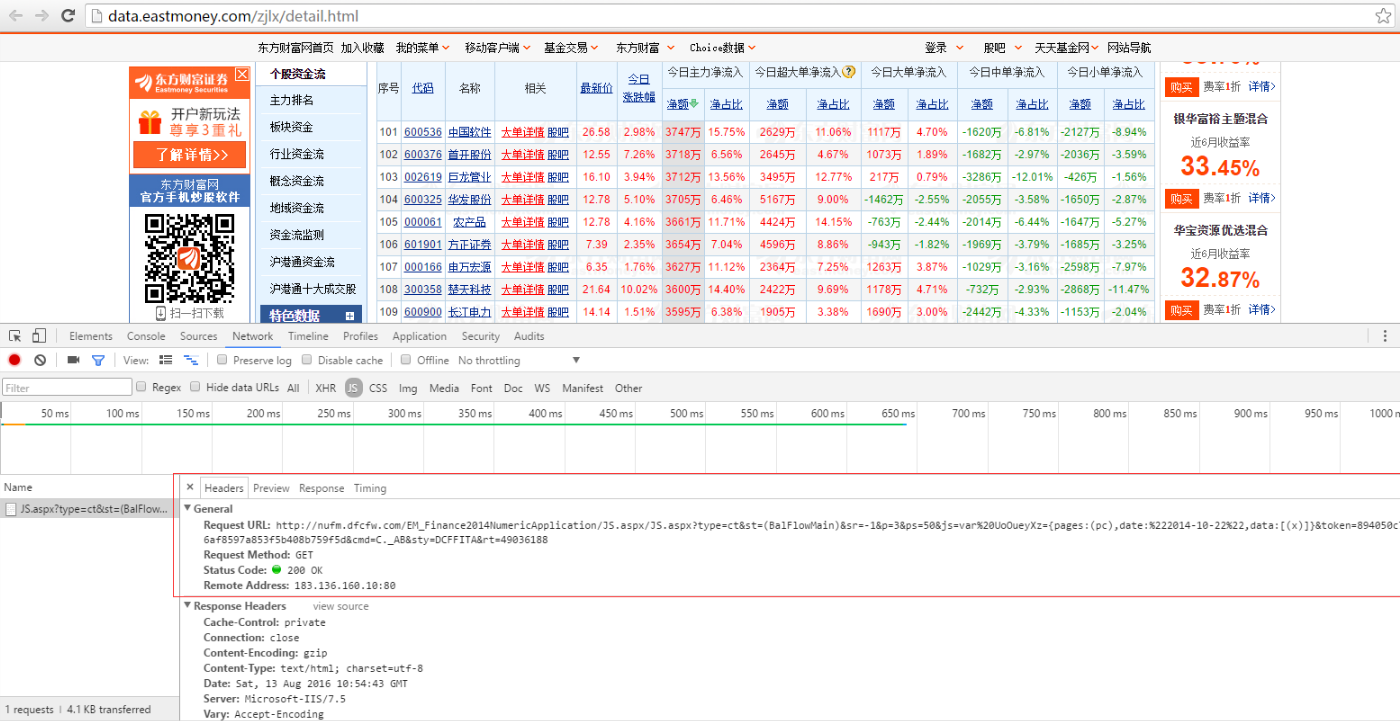
Task: Click in the network Filter input
Action: (x=67, y=388)
